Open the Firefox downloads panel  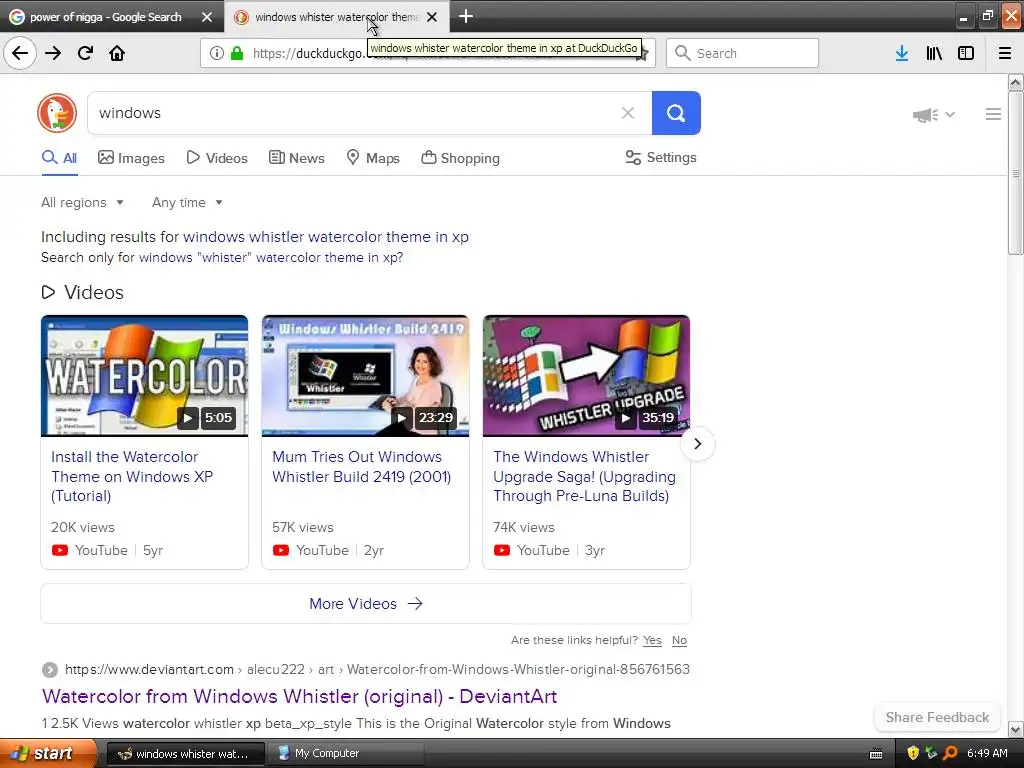tap(902, 53)
